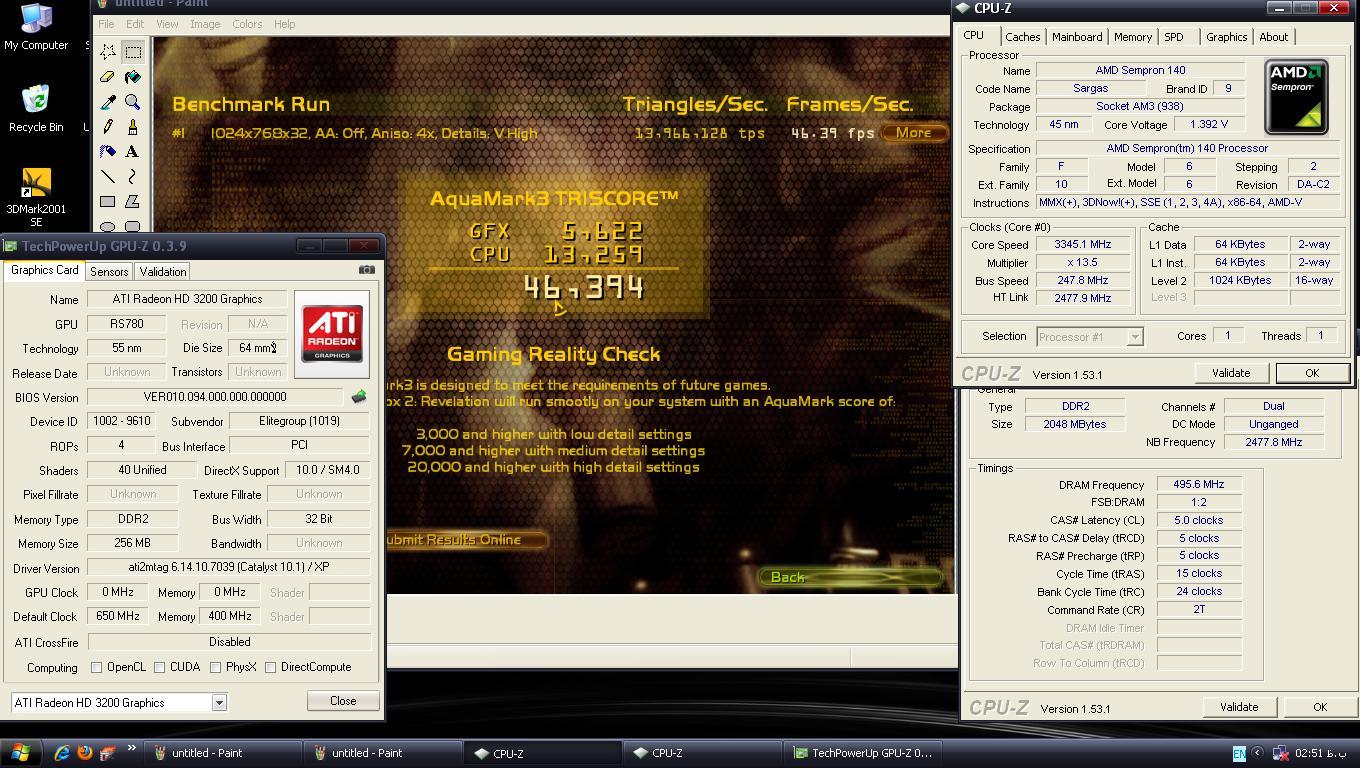Expand hidden system tray icons arrow
This screenshot has height=768, width=1360.
click(x=1257, y=753)
